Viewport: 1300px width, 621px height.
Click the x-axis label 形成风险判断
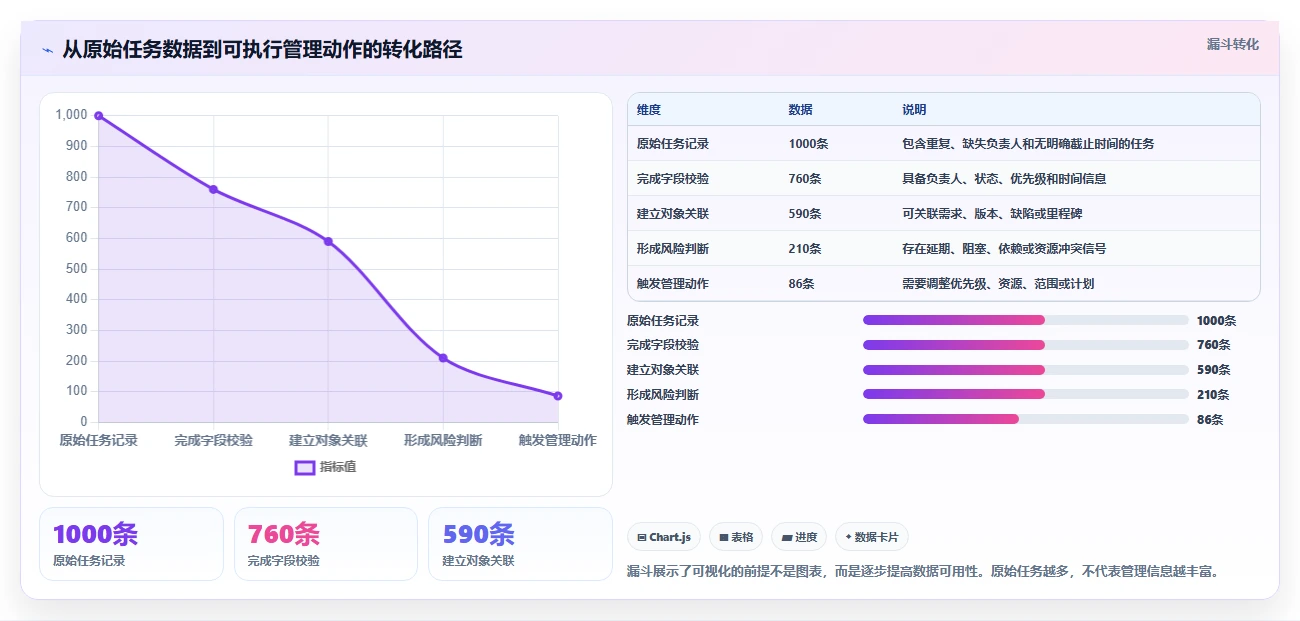pos(443,440)
